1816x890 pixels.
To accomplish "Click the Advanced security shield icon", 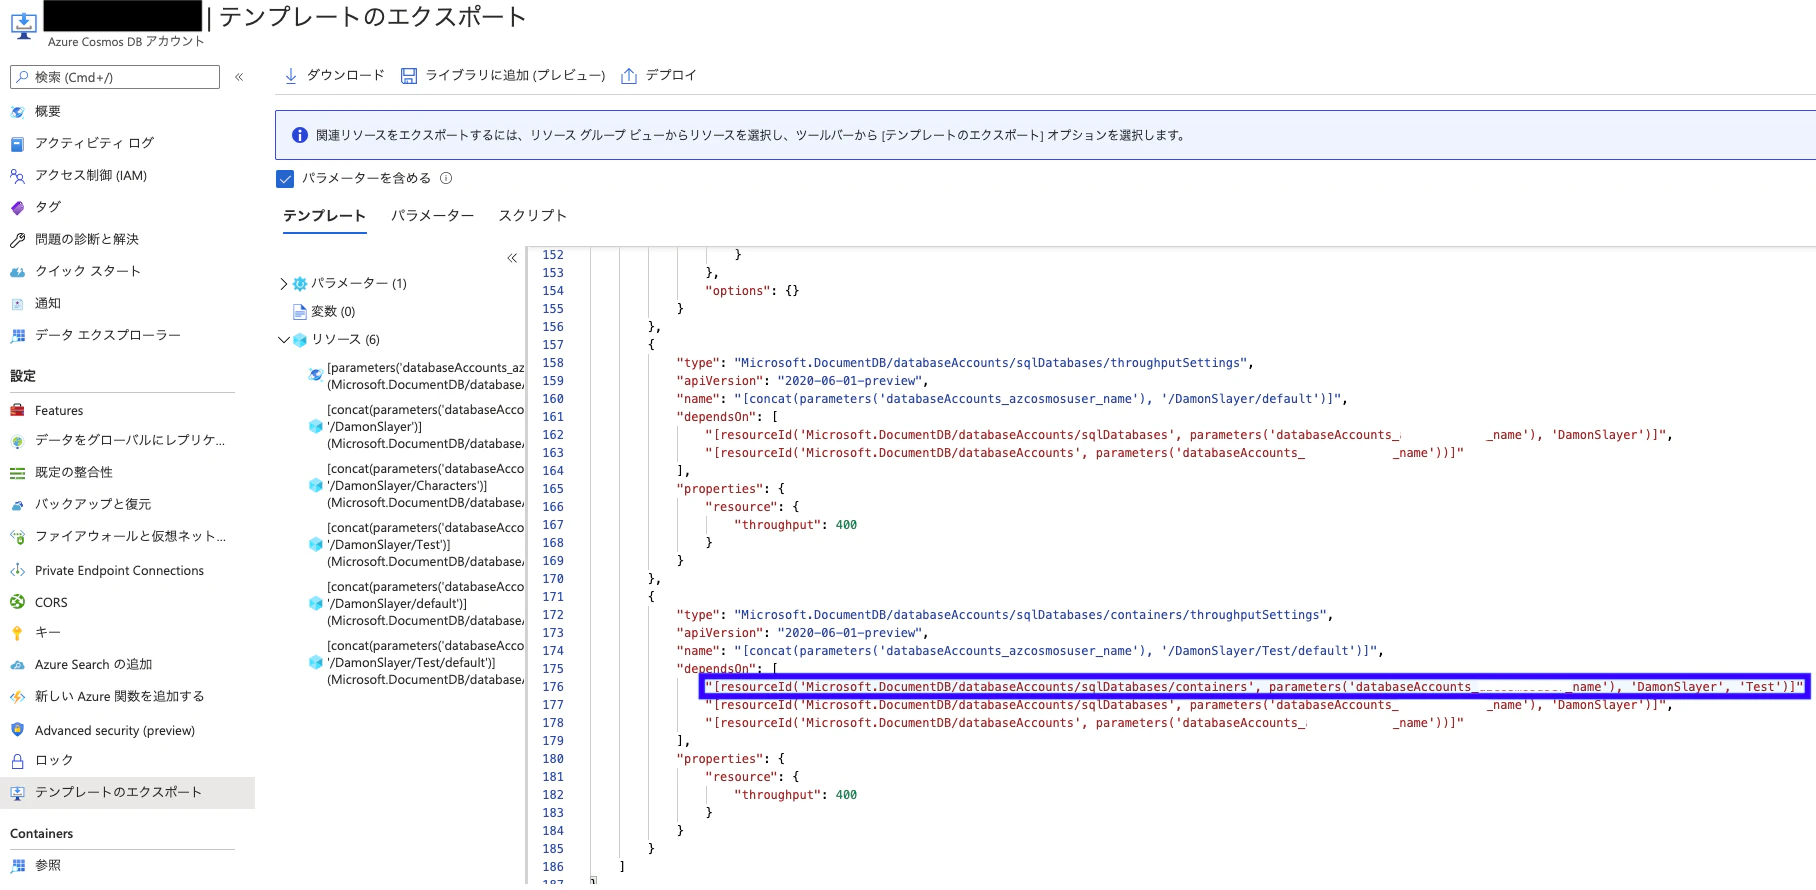I will pyautogui.click(x=17, y=731).
